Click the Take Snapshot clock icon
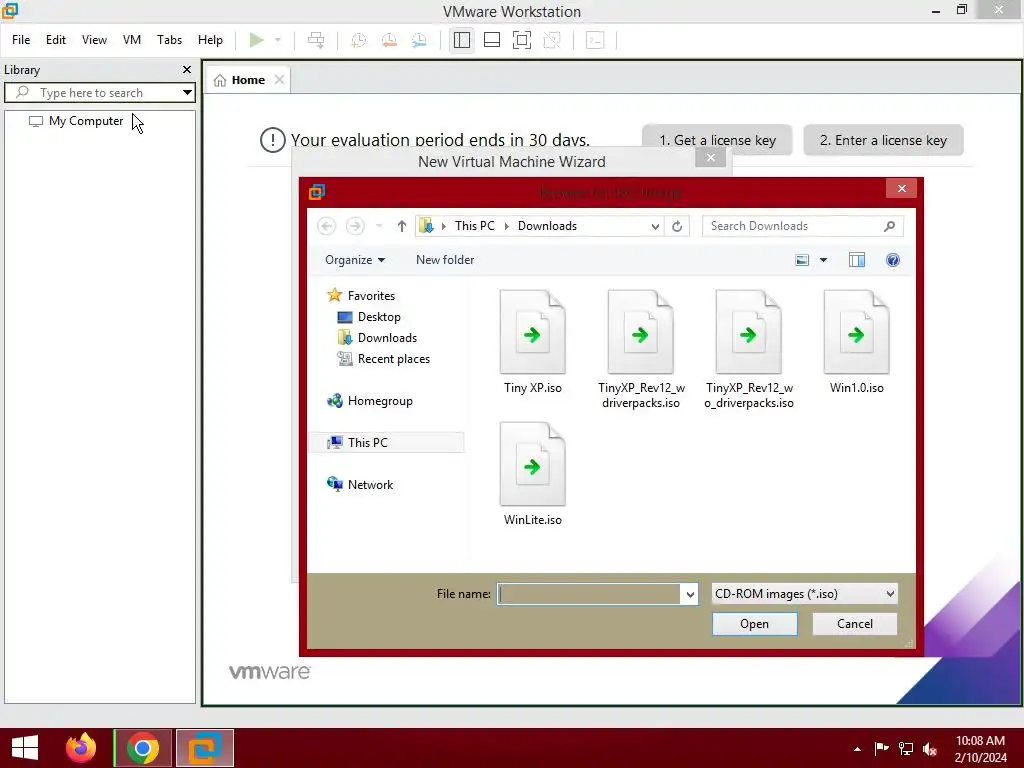 359,40
